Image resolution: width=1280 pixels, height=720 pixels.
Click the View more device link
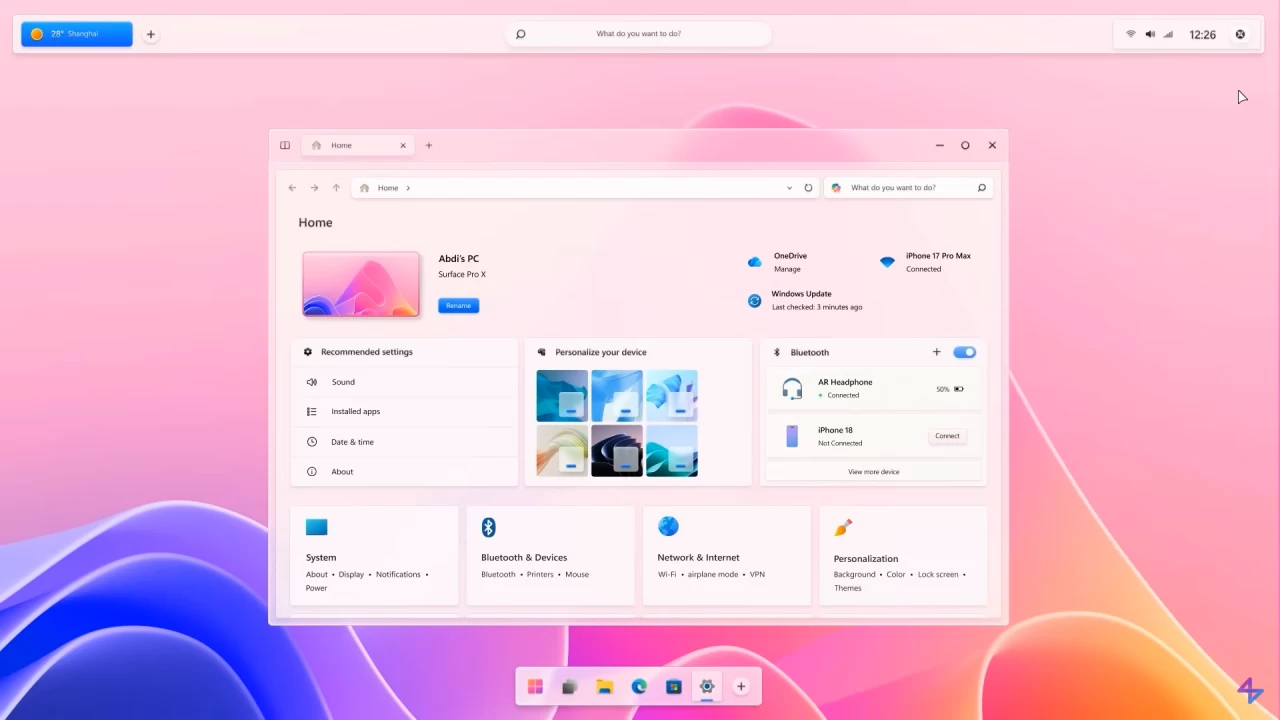[873, 471]
